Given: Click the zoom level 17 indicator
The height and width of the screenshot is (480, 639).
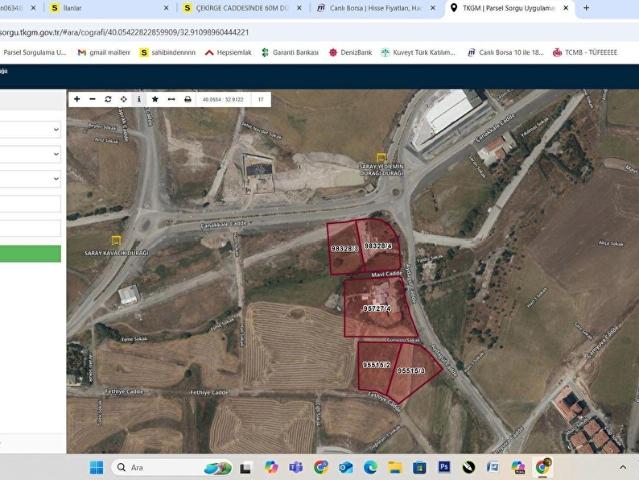Looking at the screenshot, I should tap(261, 99).
